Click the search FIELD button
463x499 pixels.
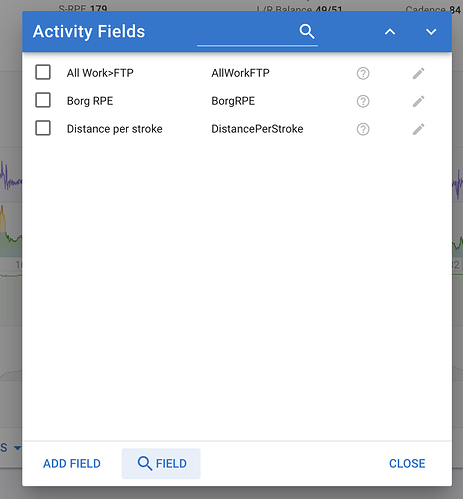tap(161, 464)
